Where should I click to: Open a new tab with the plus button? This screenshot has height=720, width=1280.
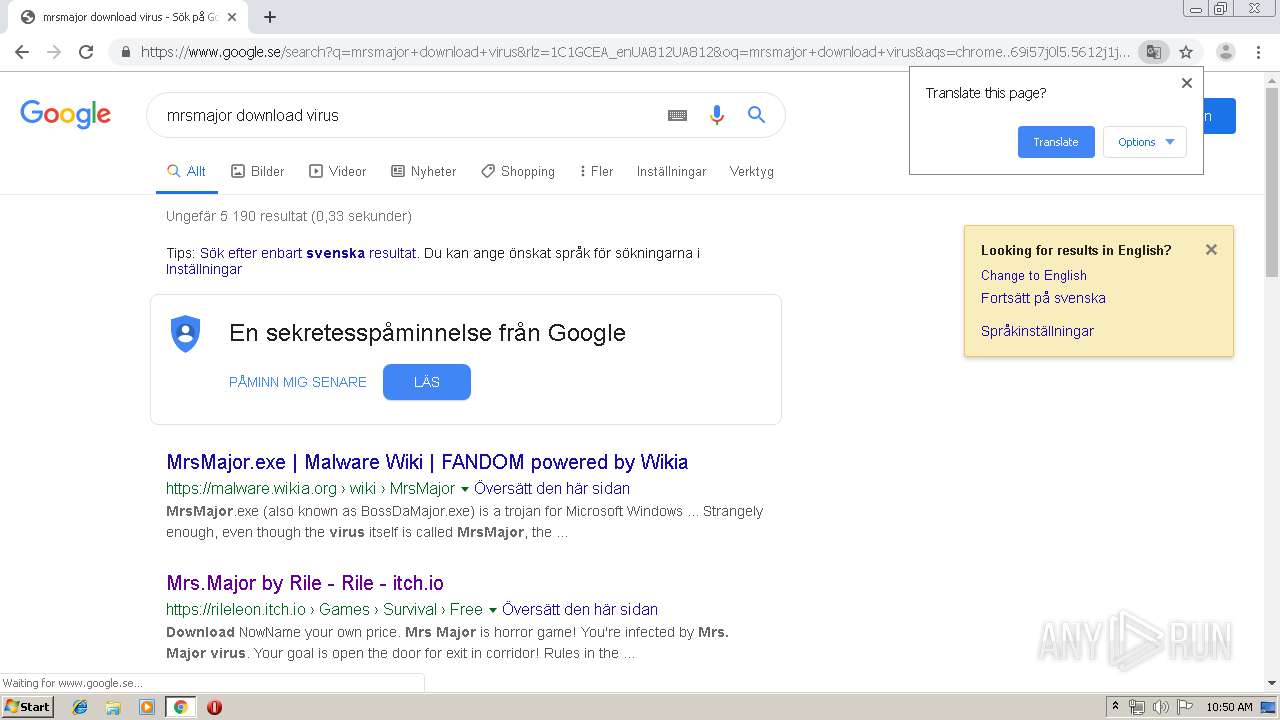pos(270,16)
